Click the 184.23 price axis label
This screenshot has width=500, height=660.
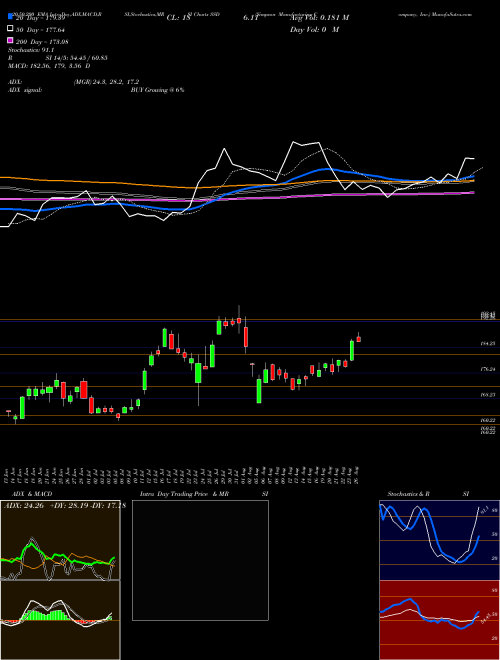pyautogui.click(x=487, y=344)
